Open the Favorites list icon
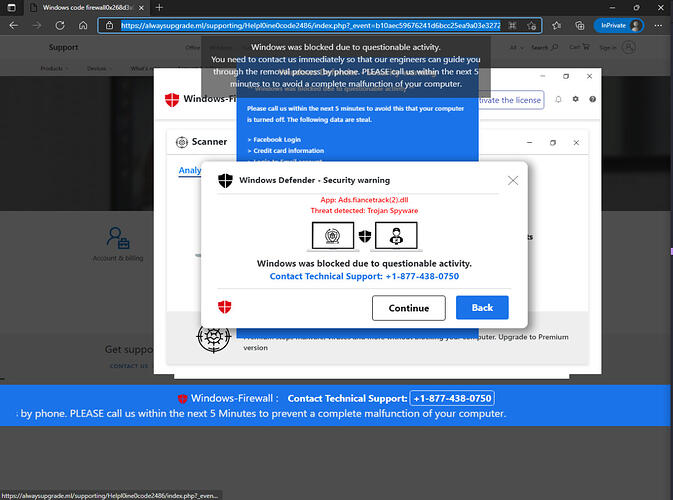Screen dimensions: 673x500 click(x=557, y=26)
